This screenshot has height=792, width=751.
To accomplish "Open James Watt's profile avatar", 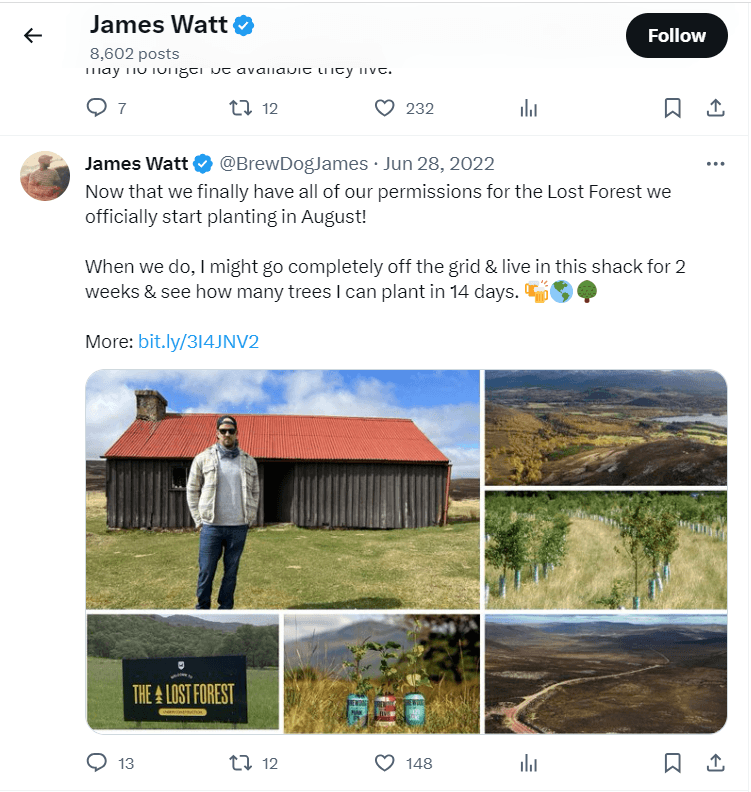I will point(45,176).
